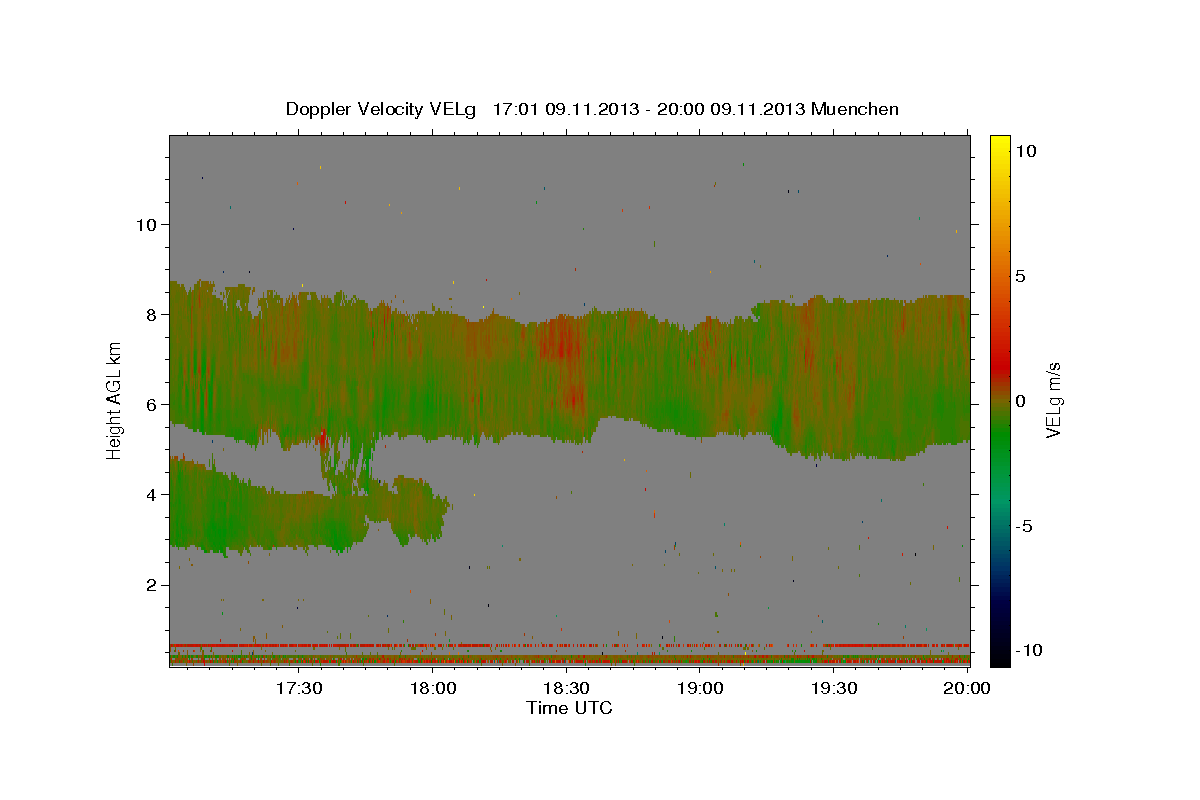Click the 'Time UTC' axis label
Screen dimensions: 1200x800
click(569, 708)
